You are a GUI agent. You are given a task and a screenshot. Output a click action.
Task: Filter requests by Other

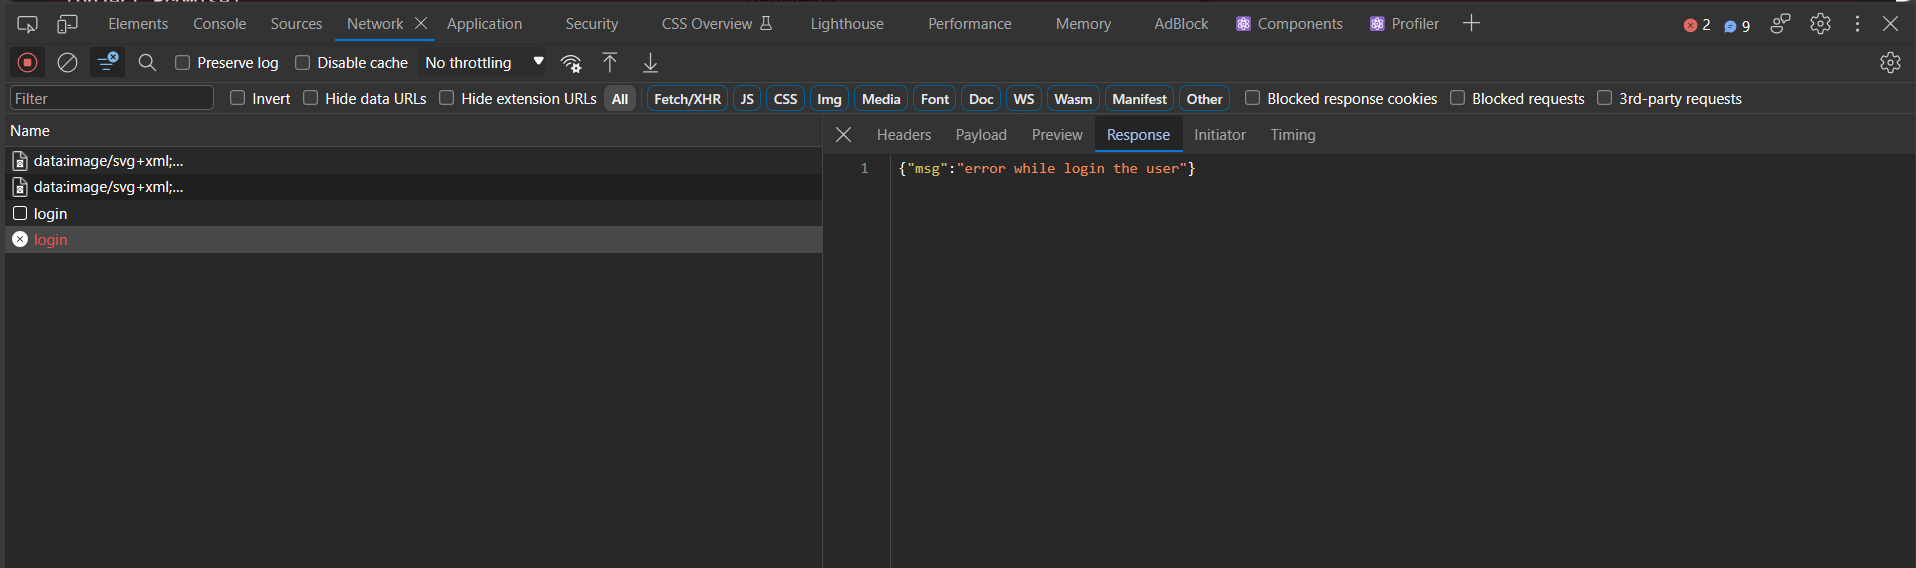1204,99
